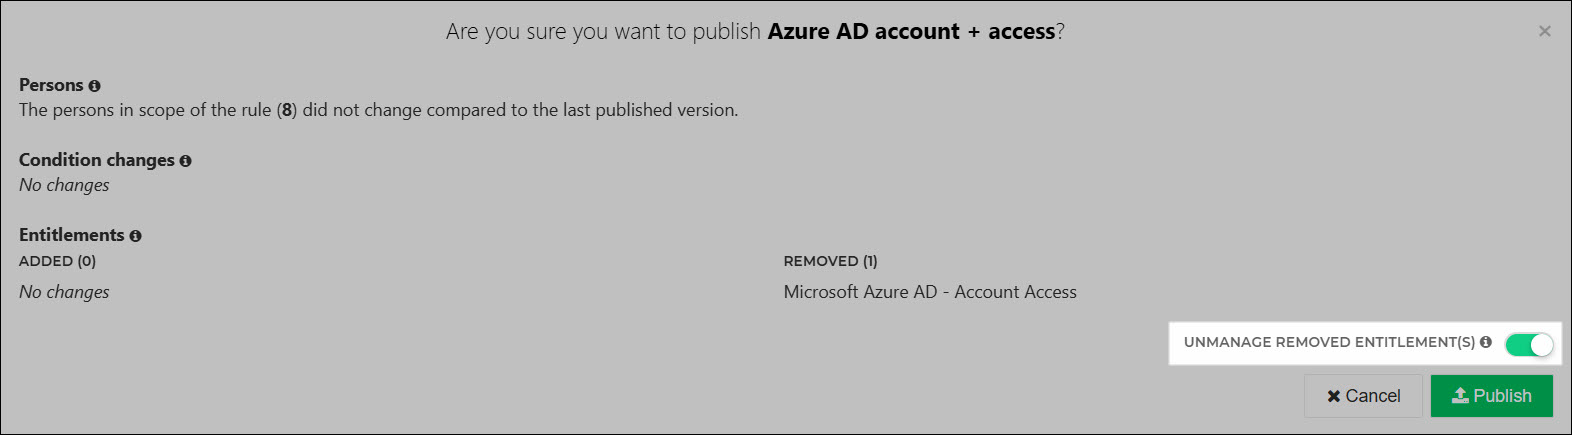The width and height of the screenshot is (1572, 435).
Task: Show info for Unmanage Removed Entitlement(s)
Action: [x=1486, y=342]
